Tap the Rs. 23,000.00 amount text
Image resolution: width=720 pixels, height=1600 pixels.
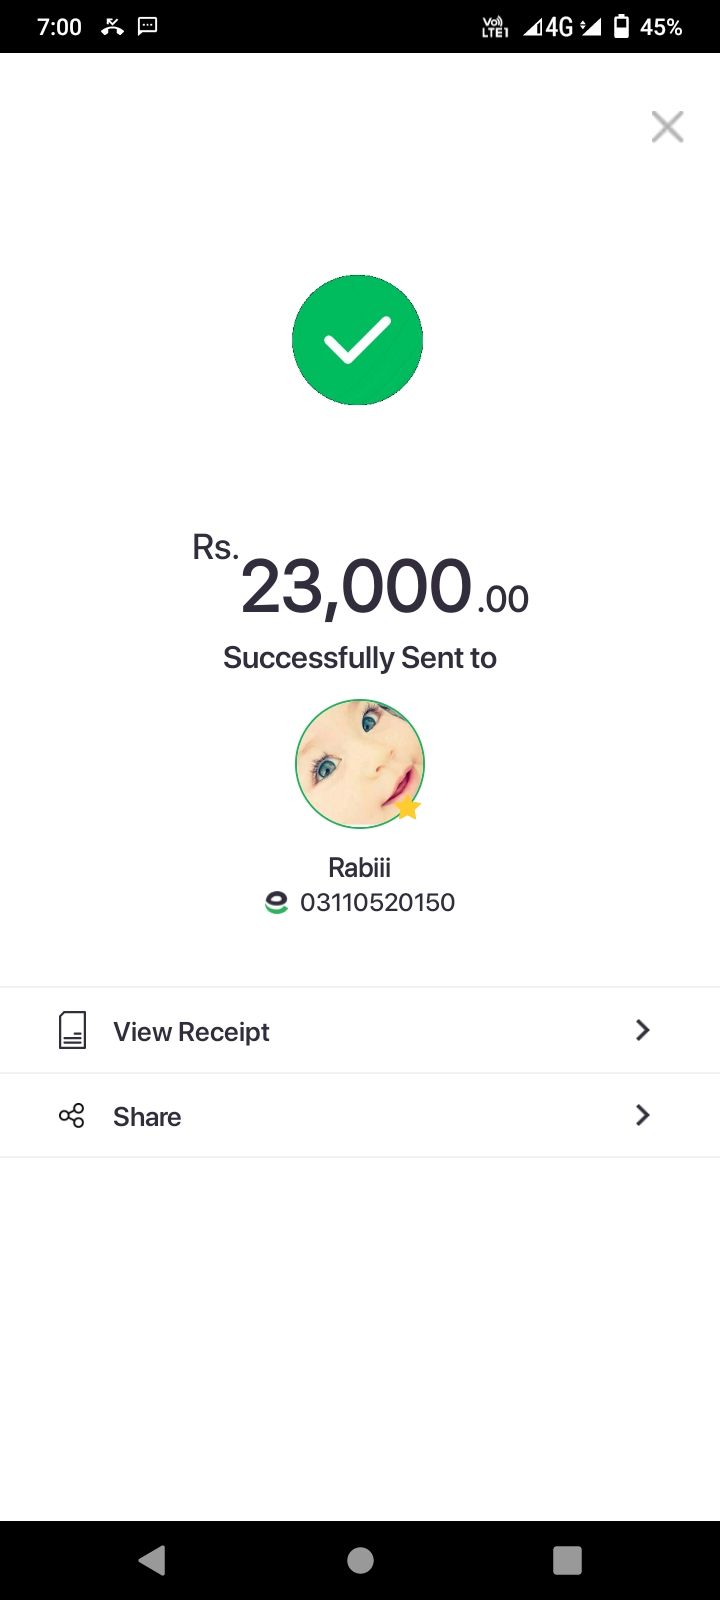[360, 586]
